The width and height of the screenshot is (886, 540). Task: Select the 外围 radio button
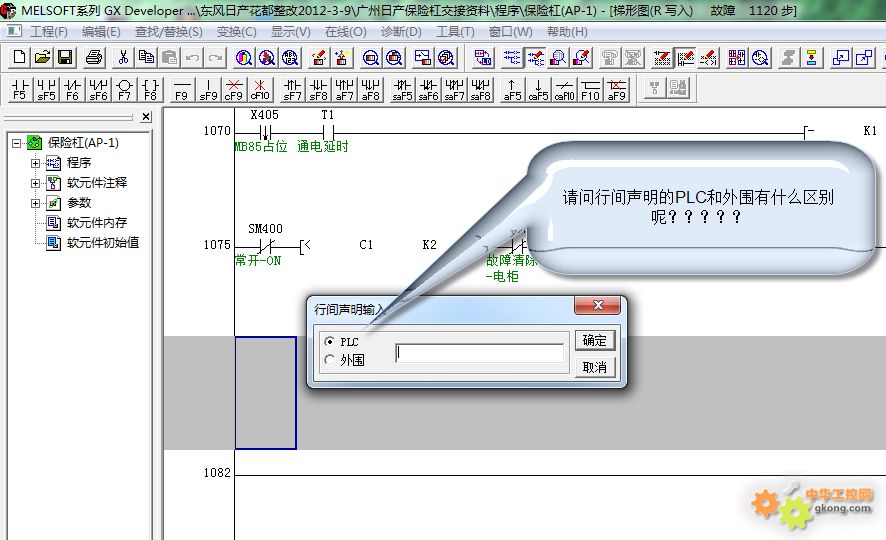pos(329,359)
